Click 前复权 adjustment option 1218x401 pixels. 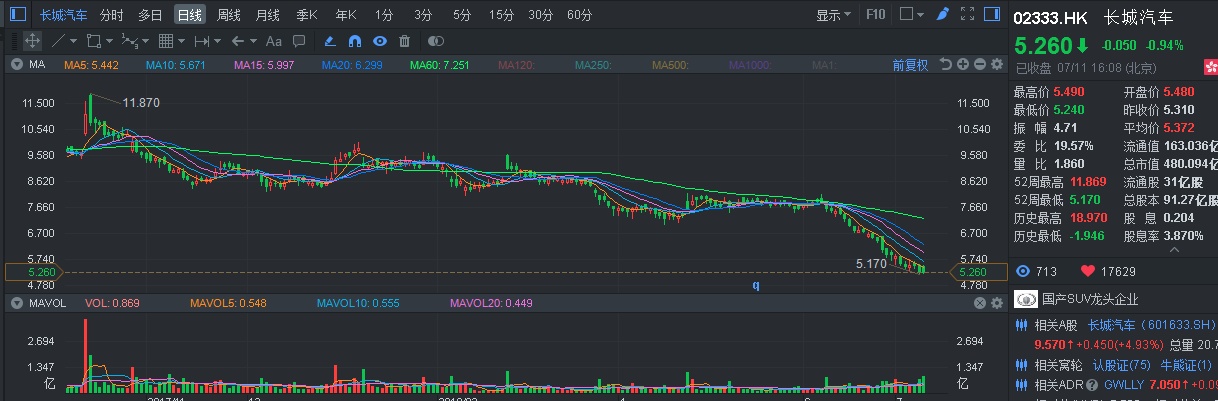point(910,64)
